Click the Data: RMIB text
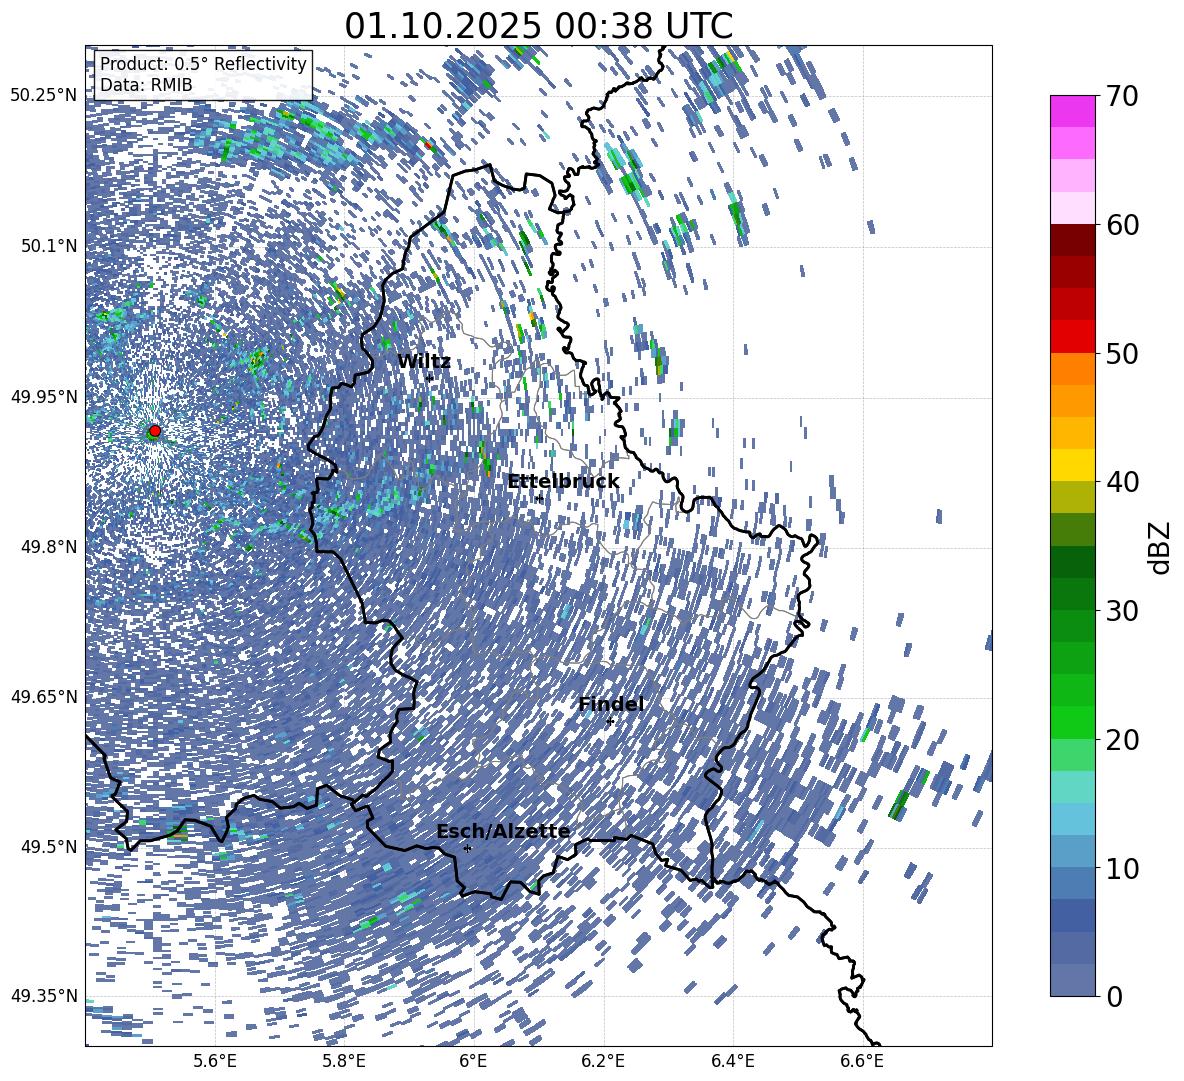The image size is (1184, 1081). click(146, 85)
